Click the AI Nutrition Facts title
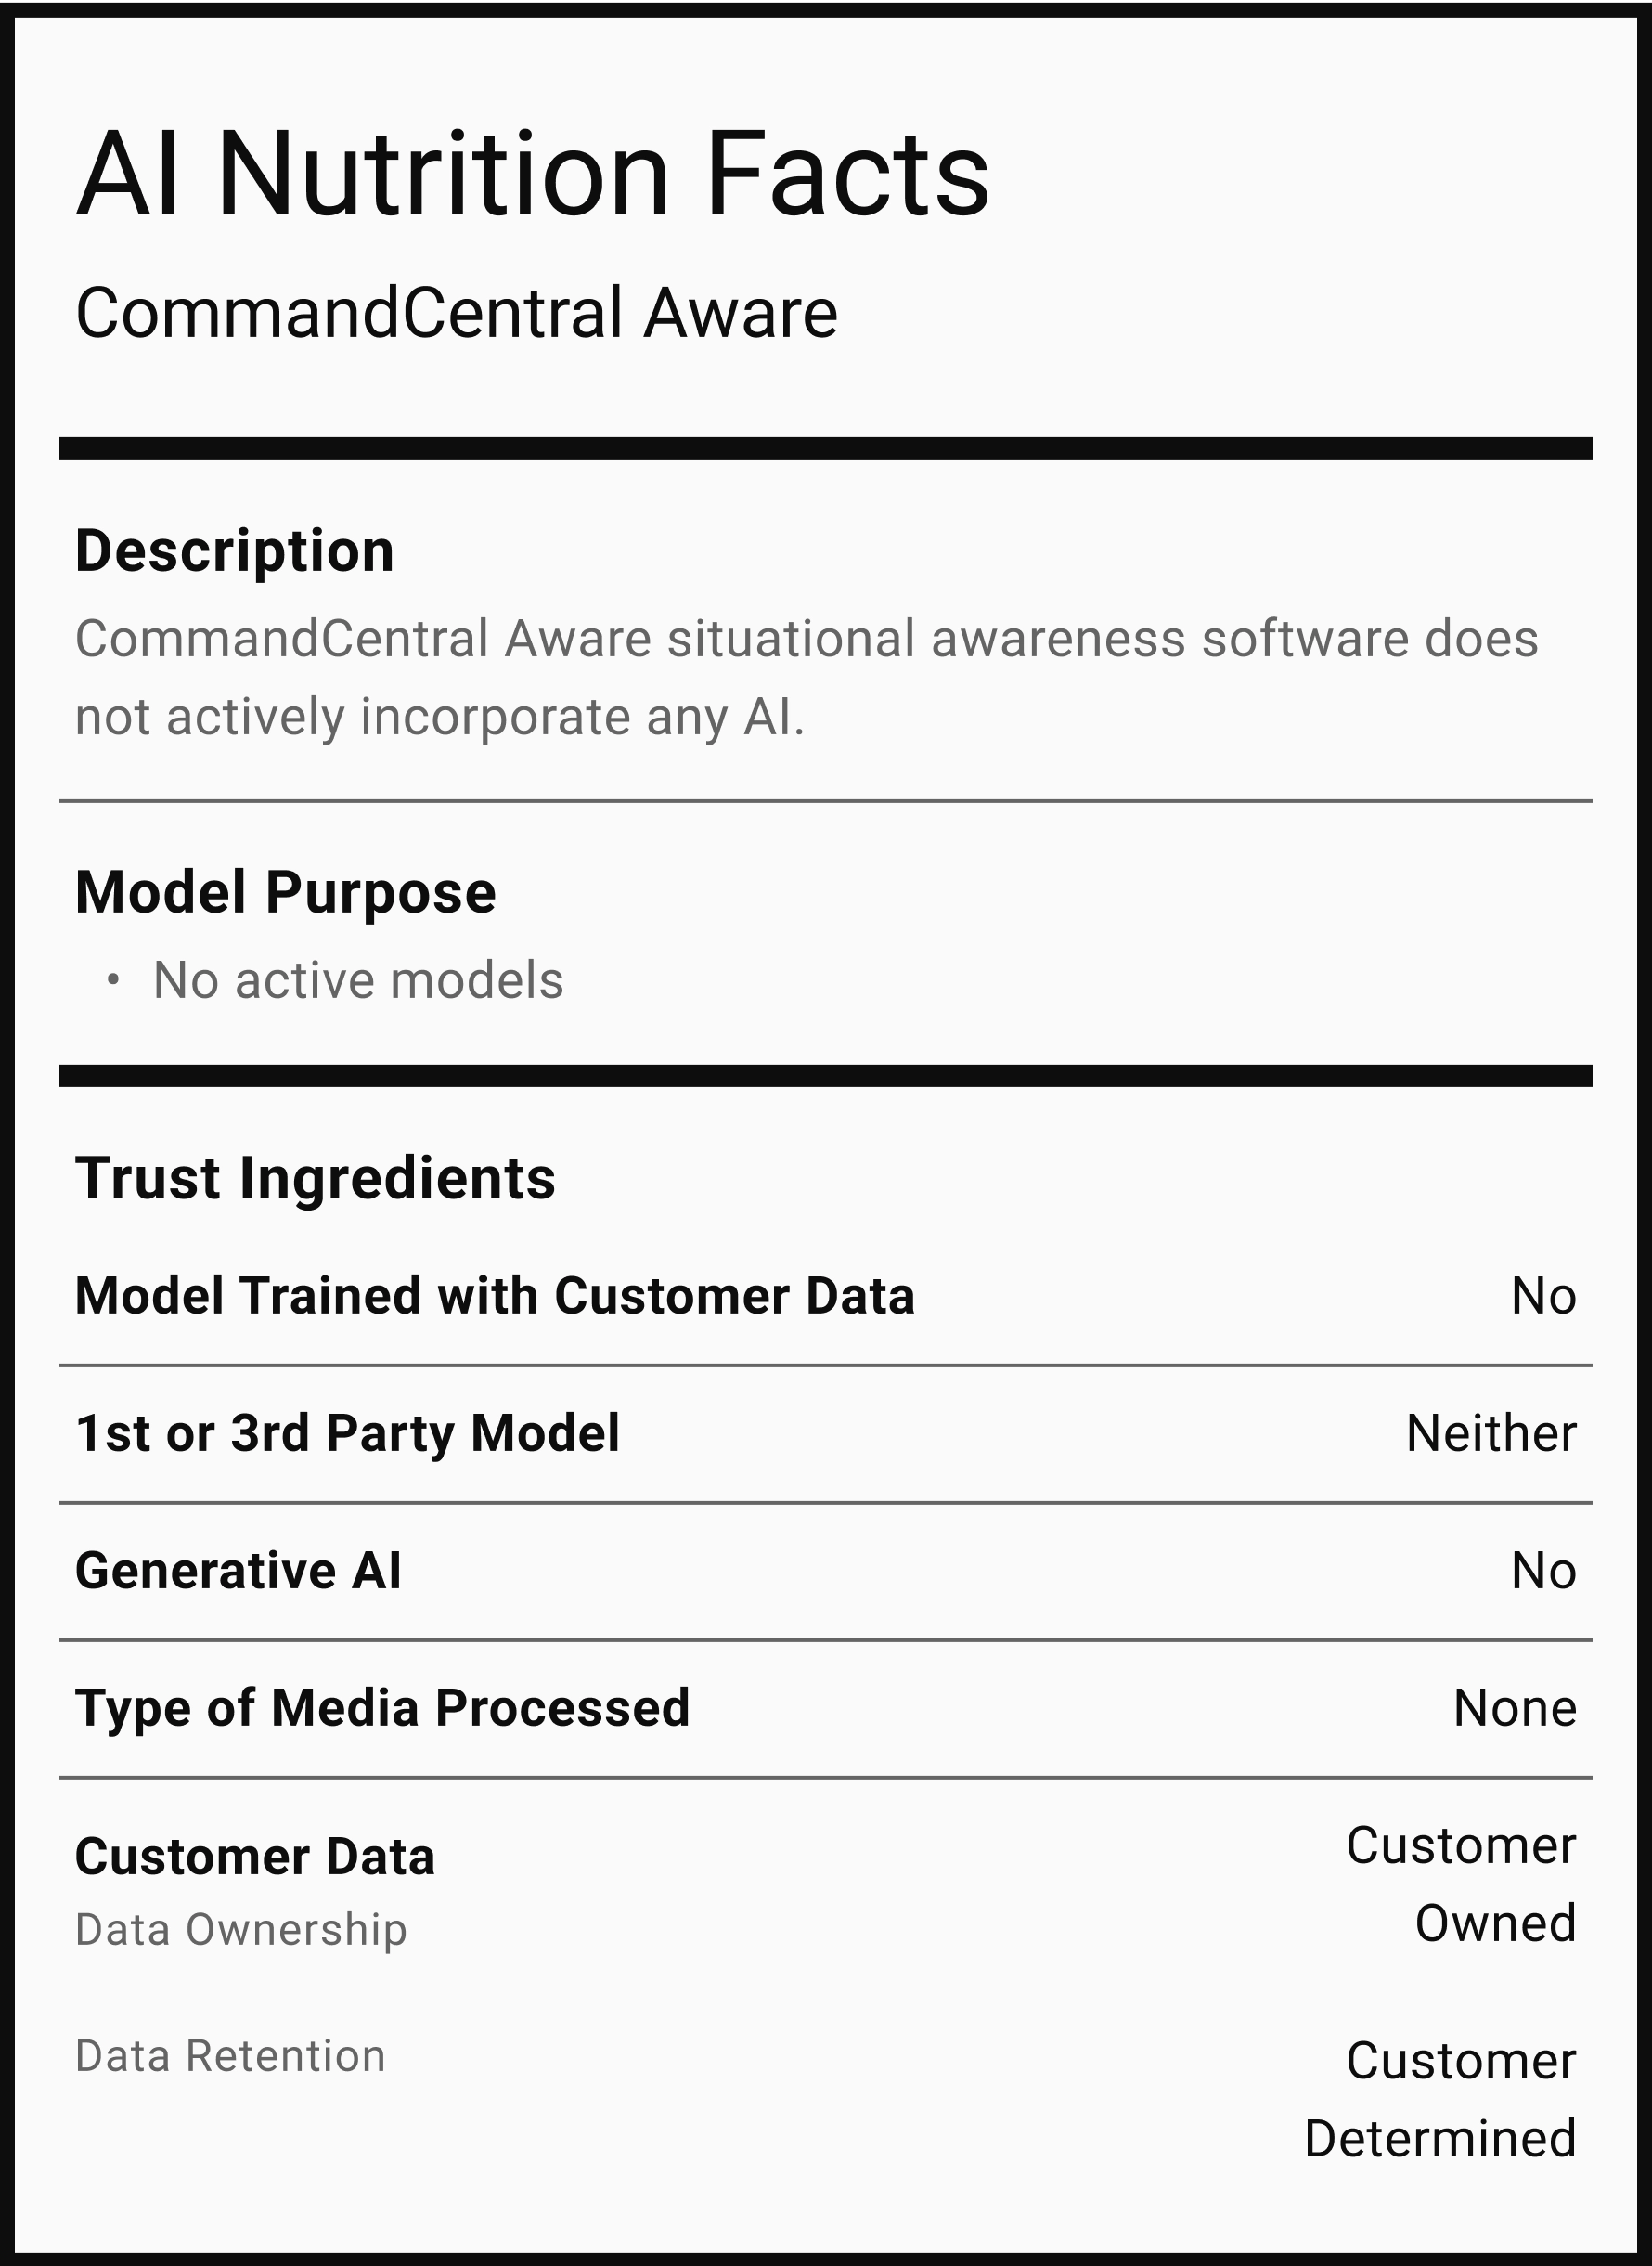 click(x=532, y=174)
